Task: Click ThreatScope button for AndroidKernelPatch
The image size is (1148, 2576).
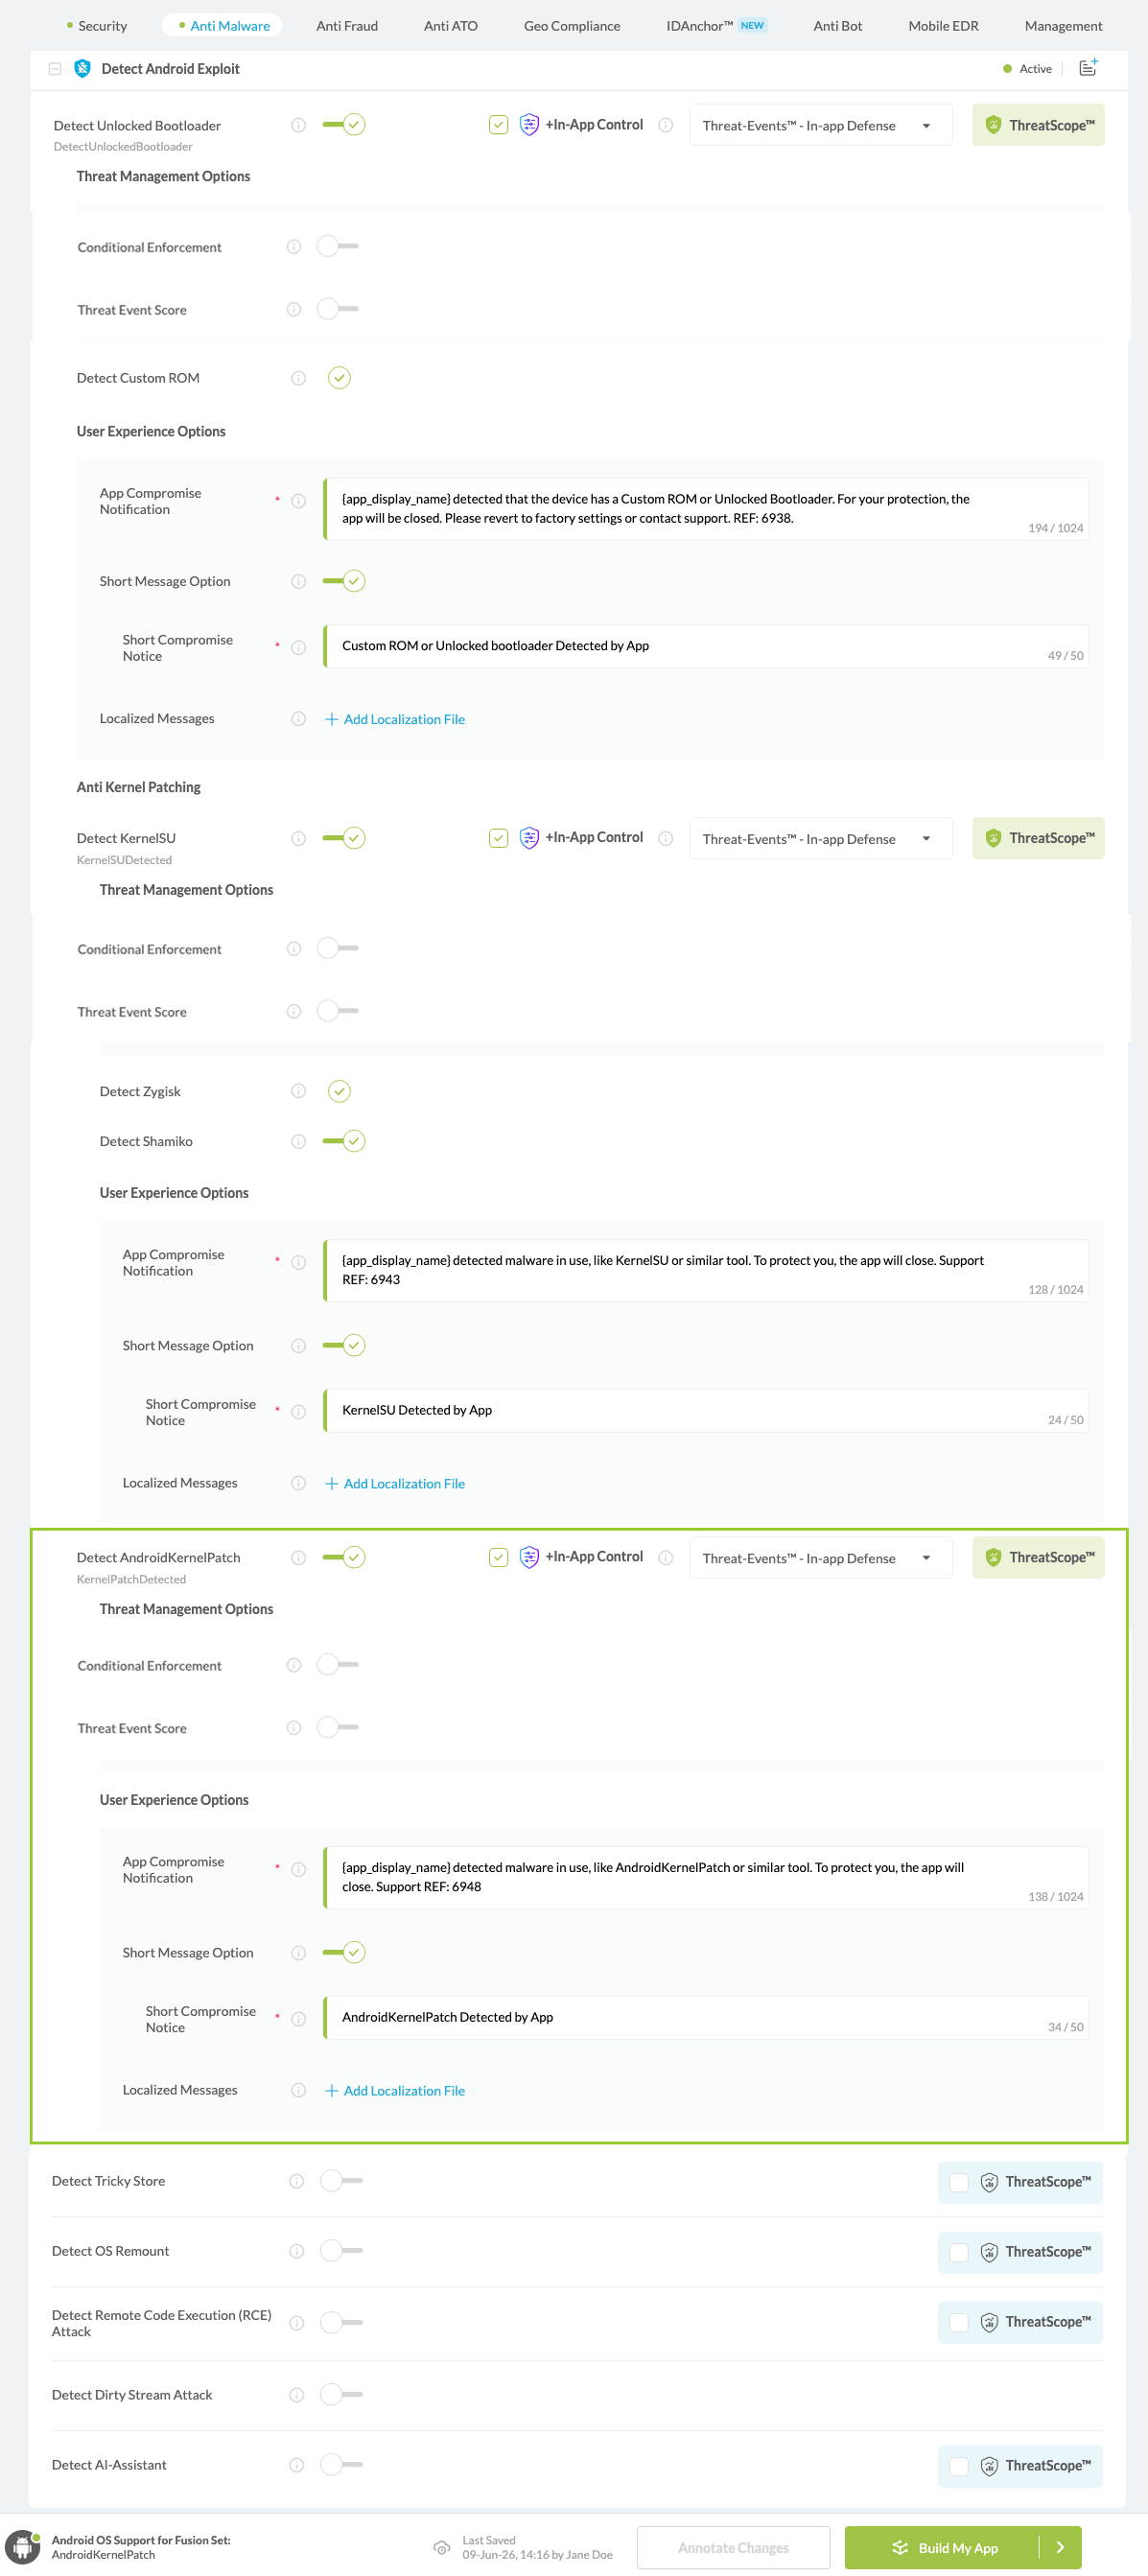Action: tap(1038, 1557)
